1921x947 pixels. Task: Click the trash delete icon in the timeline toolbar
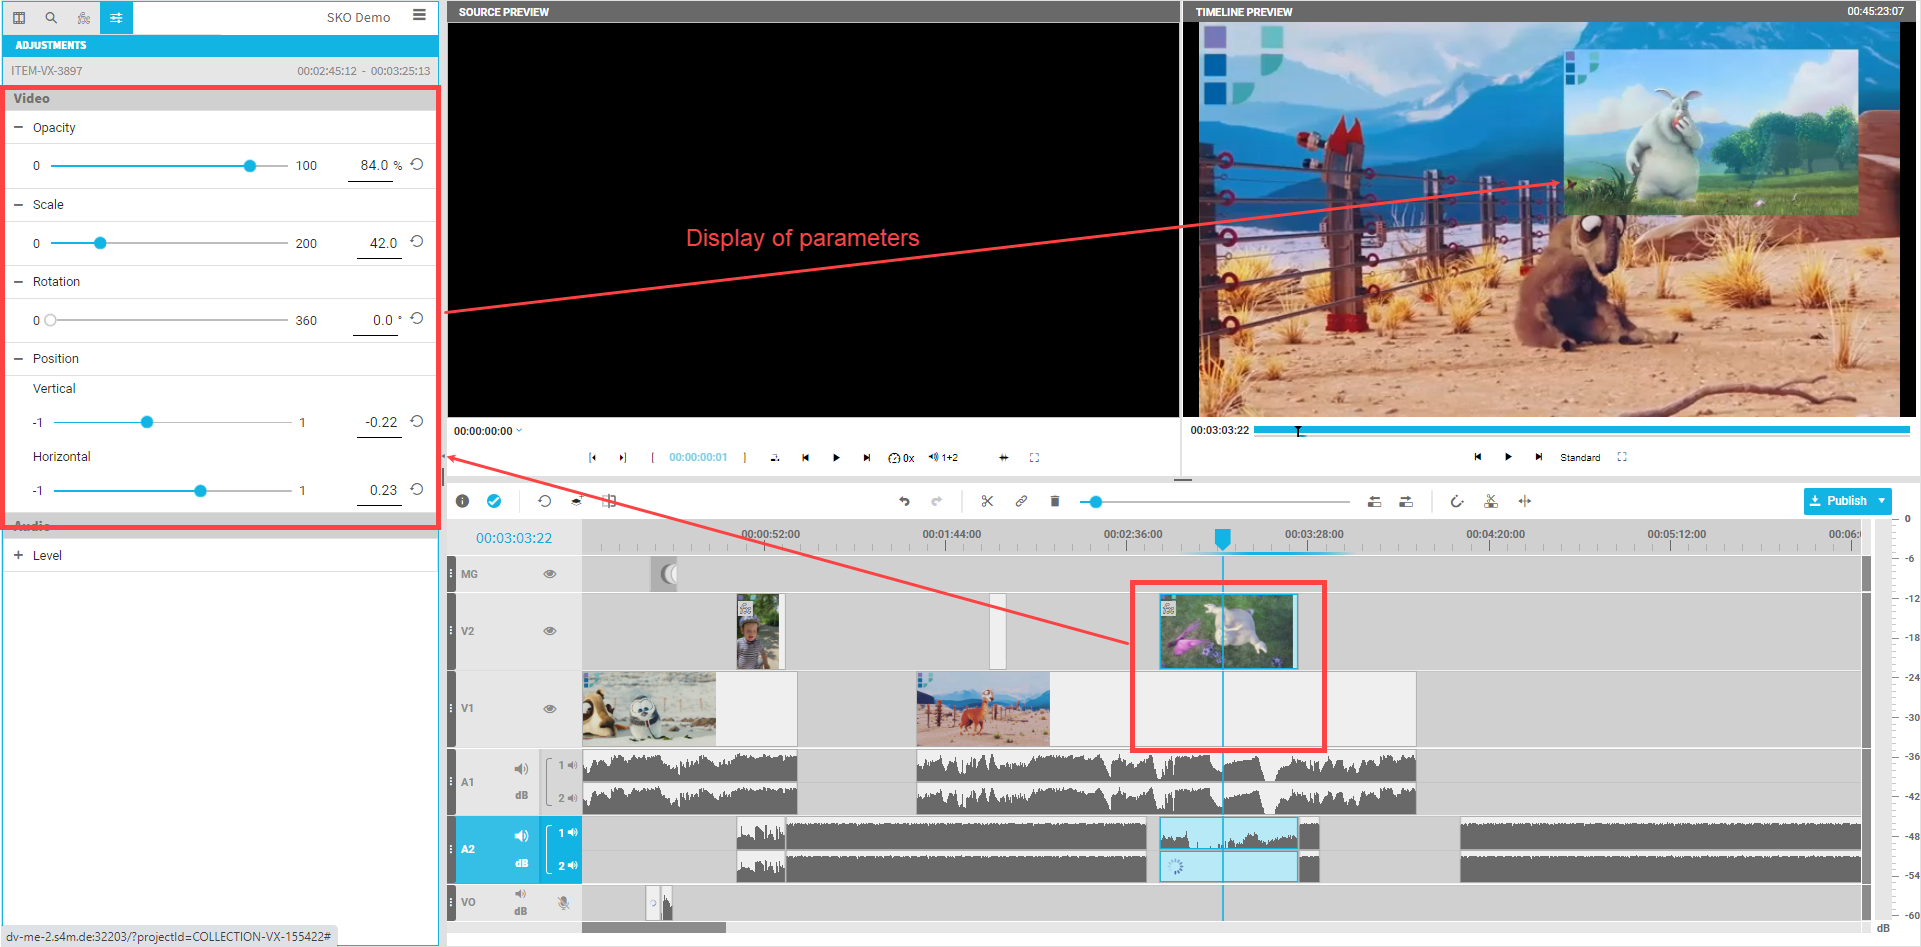coord(1054,501)
